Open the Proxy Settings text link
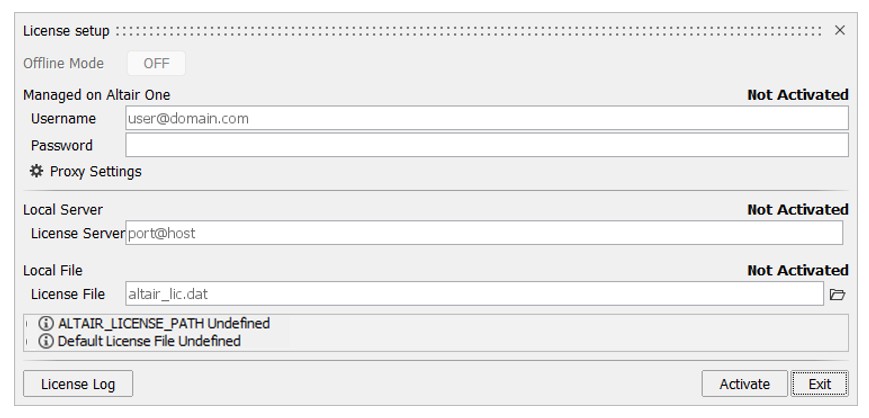This screenshot has width=869, height=418. coord(96,172)
